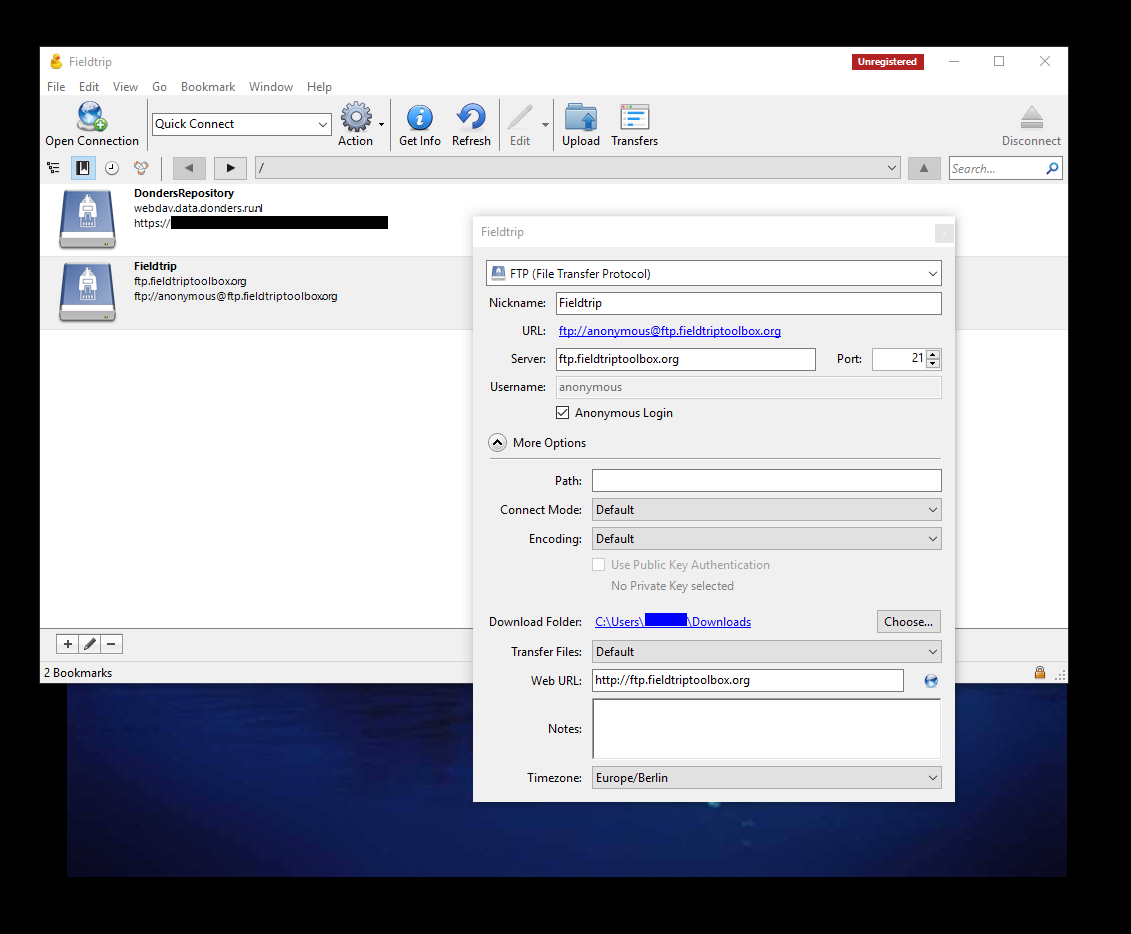
Task: Click the Nickname input field
Action: click(x=749, y=303)
